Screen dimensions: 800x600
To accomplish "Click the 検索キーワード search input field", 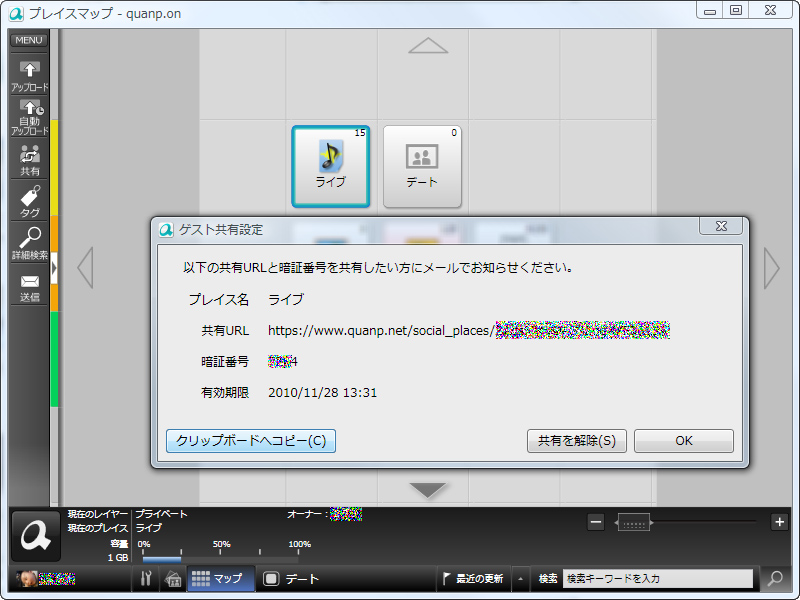I will coord(660,578).
